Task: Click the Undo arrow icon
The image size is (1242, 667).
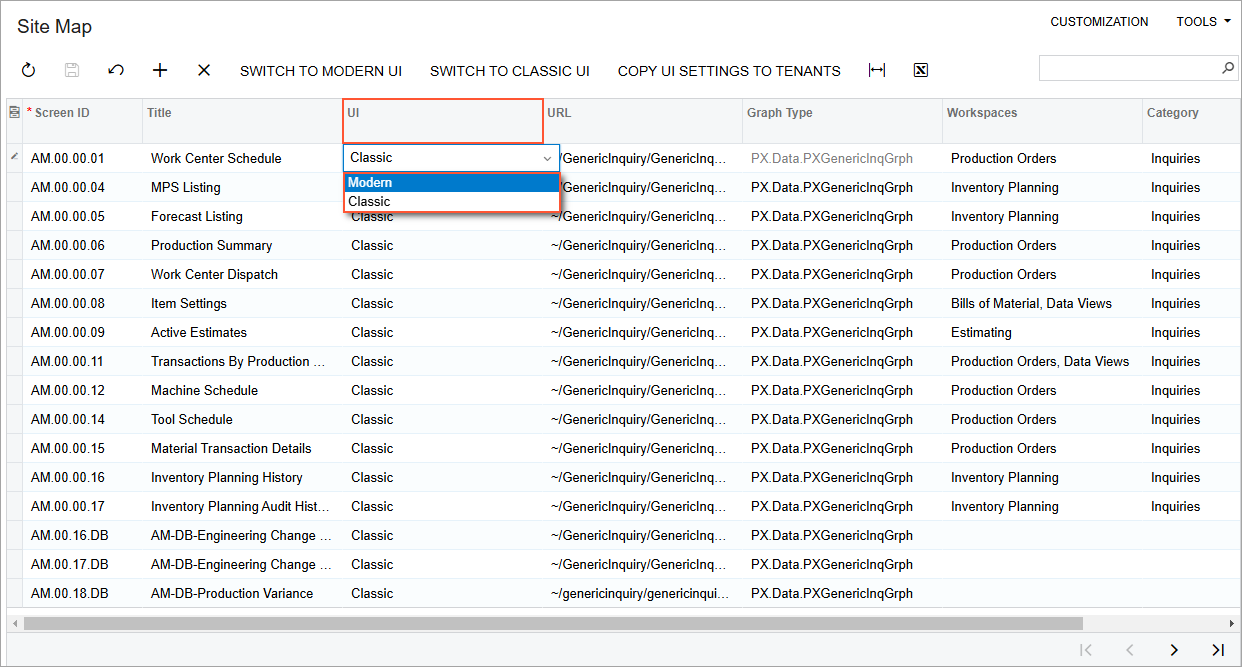Action: (116, 70)
